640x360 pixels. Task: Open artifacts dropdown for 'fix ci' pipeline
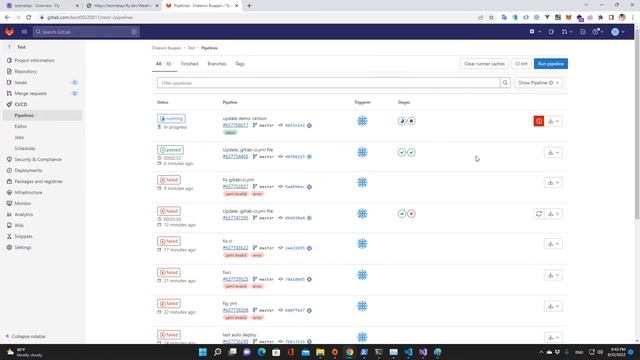553,244
